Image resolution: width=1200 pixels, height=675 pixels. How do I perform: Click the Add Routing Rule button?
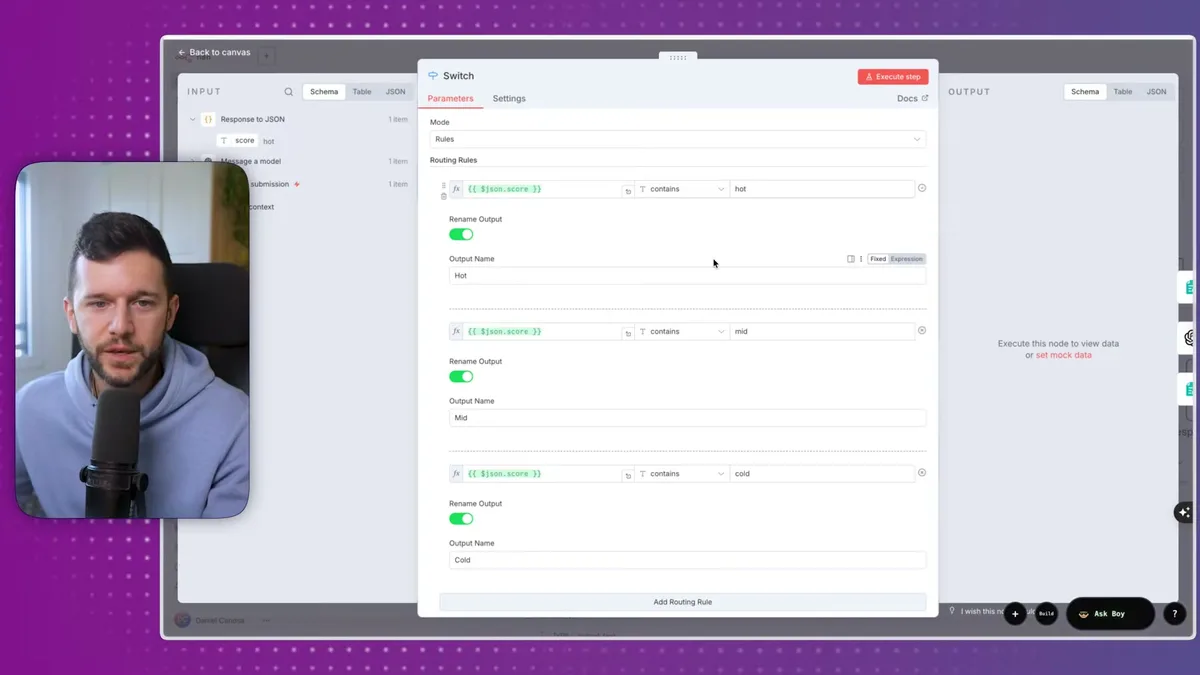tap(682, 602)
